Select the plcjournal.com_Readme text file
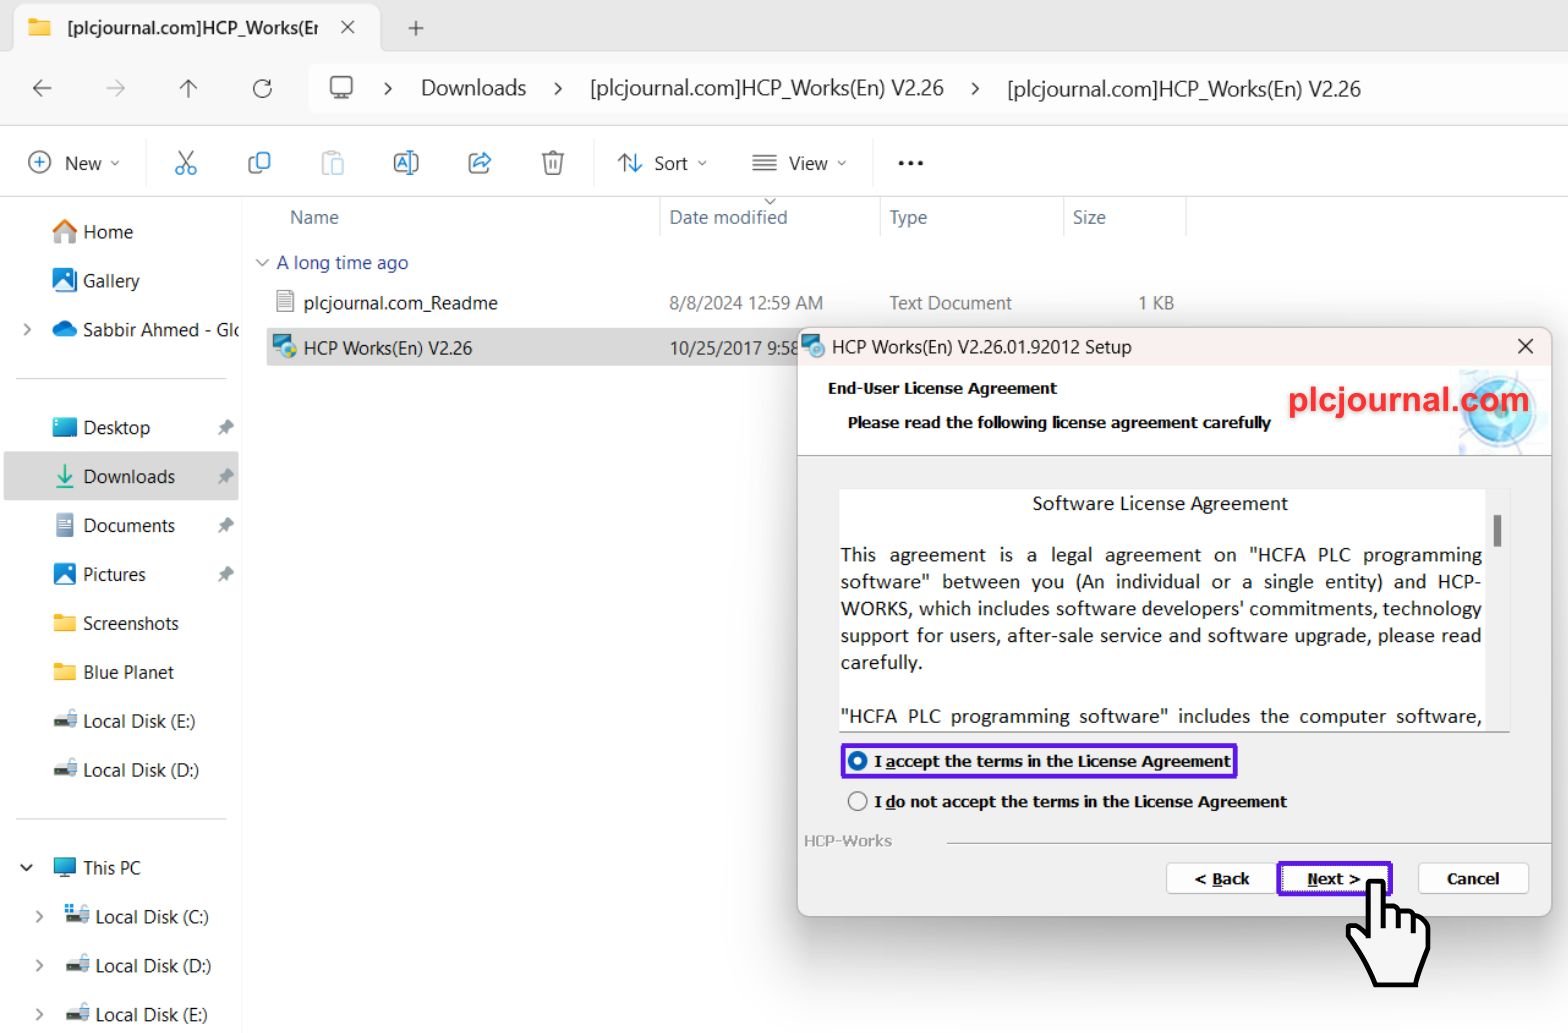Image resolution: width=1568 pixels, height=1033 pixels. pos(400,303)
